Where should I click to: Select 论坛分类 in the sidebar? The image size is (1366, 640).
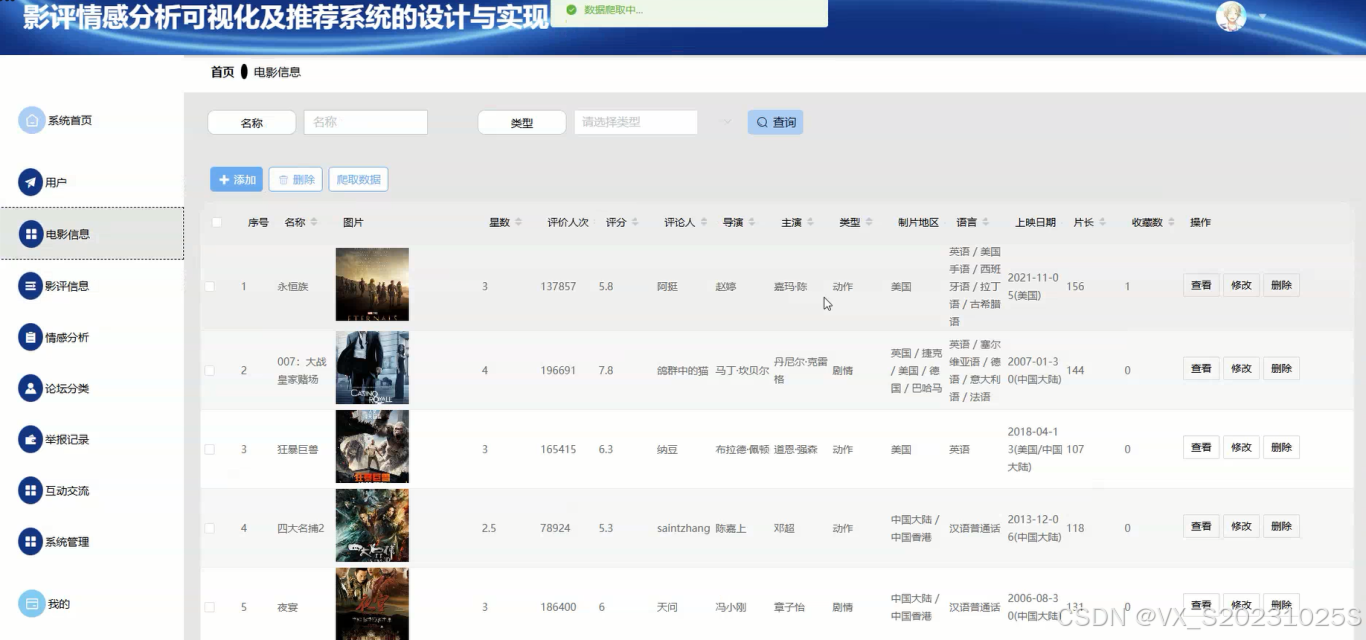pos(67,388)
